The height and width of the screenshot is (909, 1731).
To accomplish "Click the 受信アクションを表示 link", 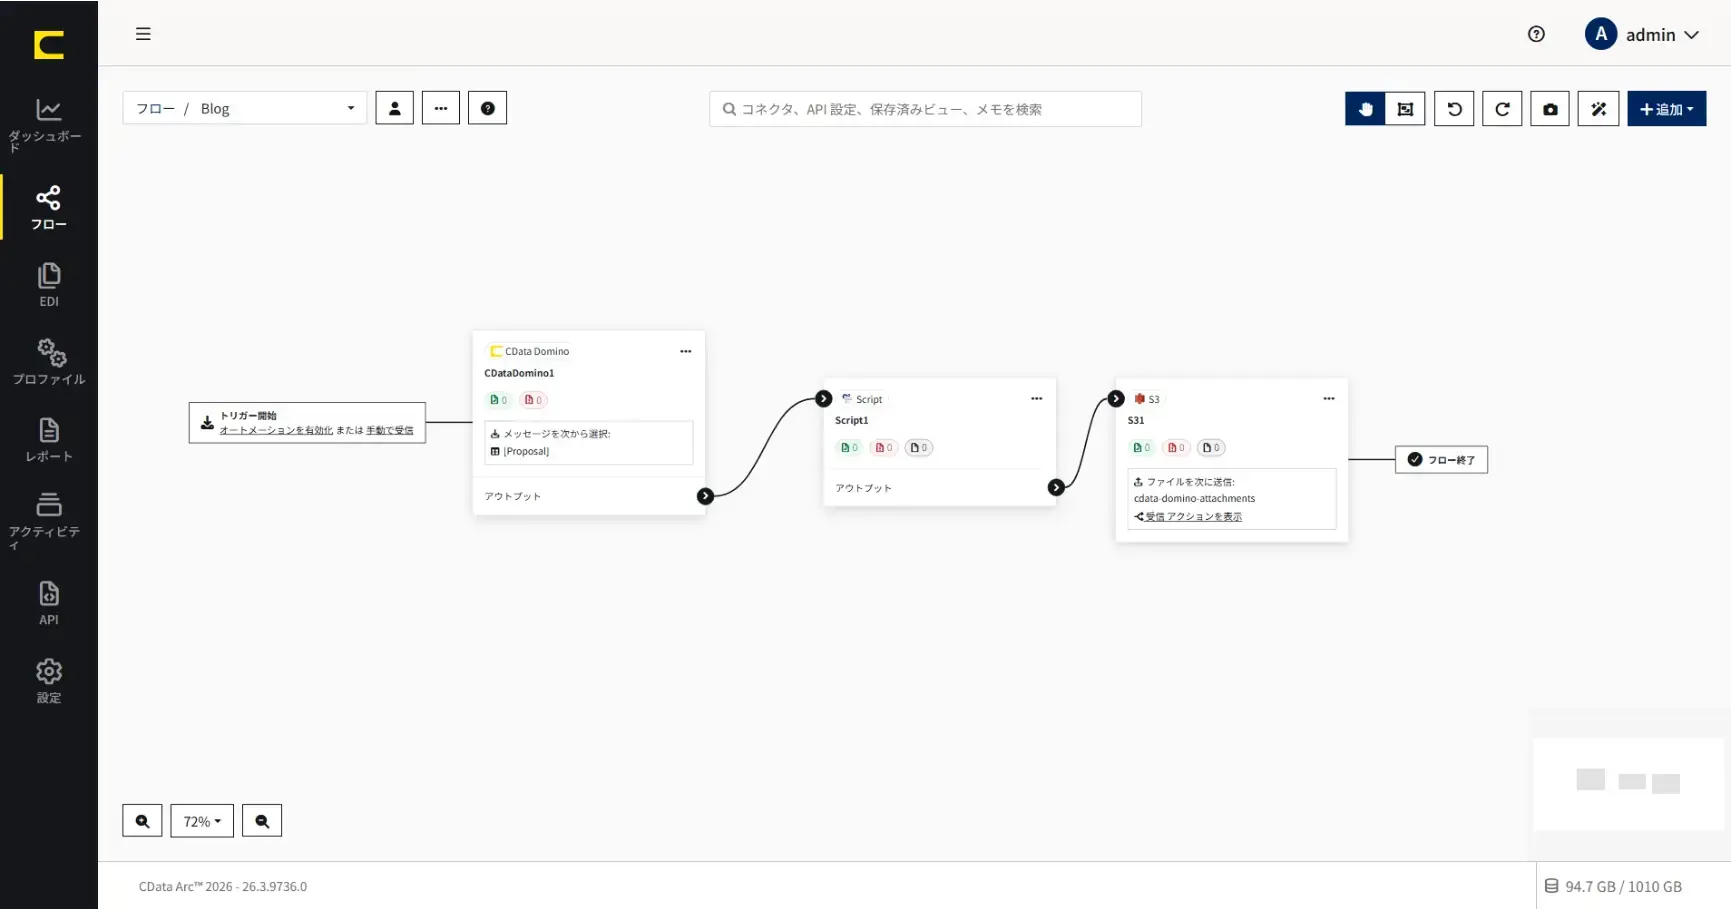I will point(1193,517).
